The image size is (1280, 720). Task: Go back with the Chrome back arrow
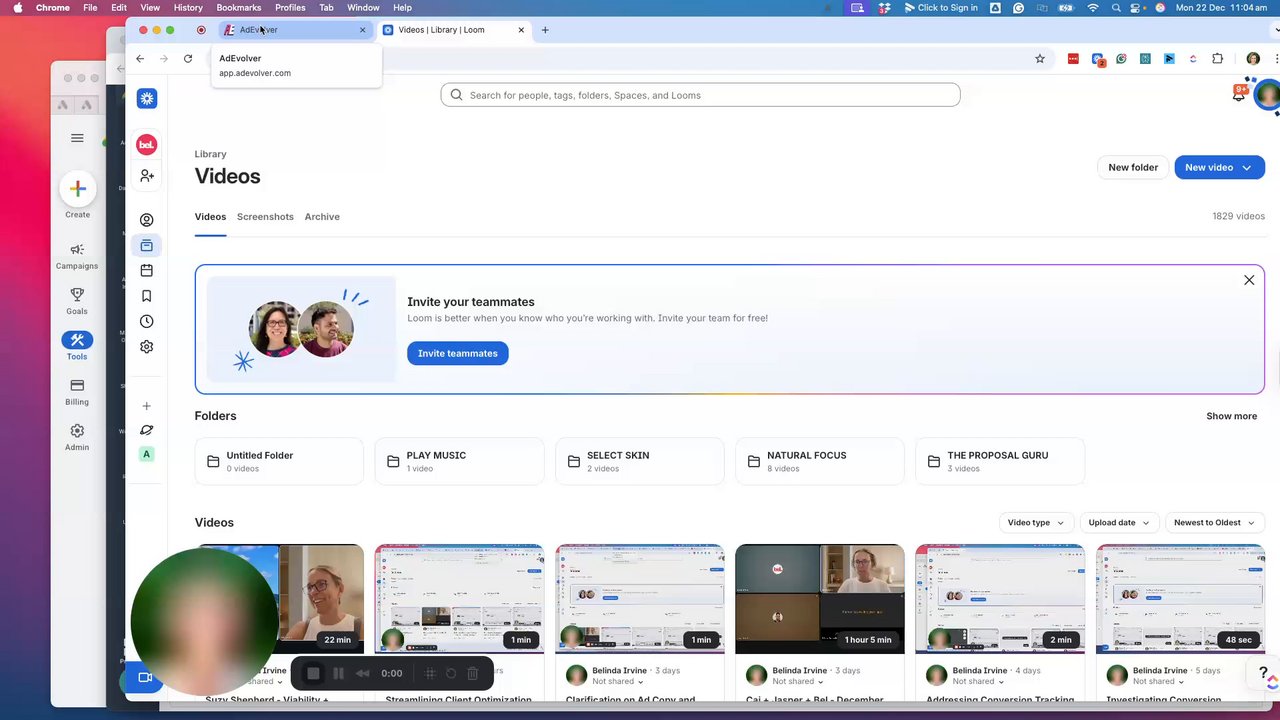(x=140, y=59)
